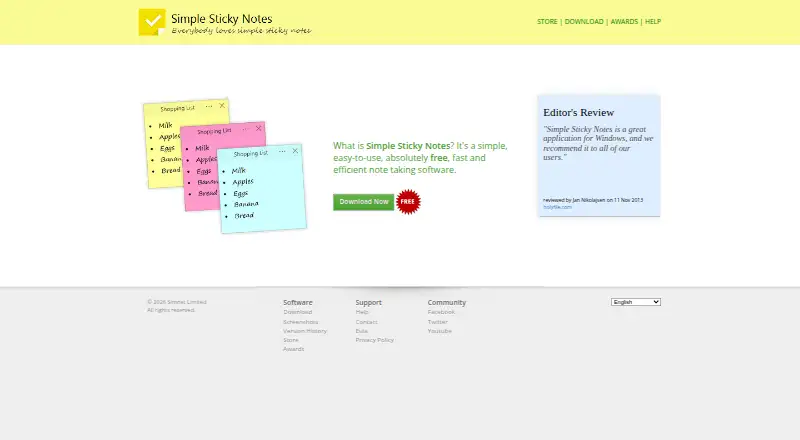Viewport: 800px width, 440px height.
Task: Click the green Download Now button
Action: point(364,202)
